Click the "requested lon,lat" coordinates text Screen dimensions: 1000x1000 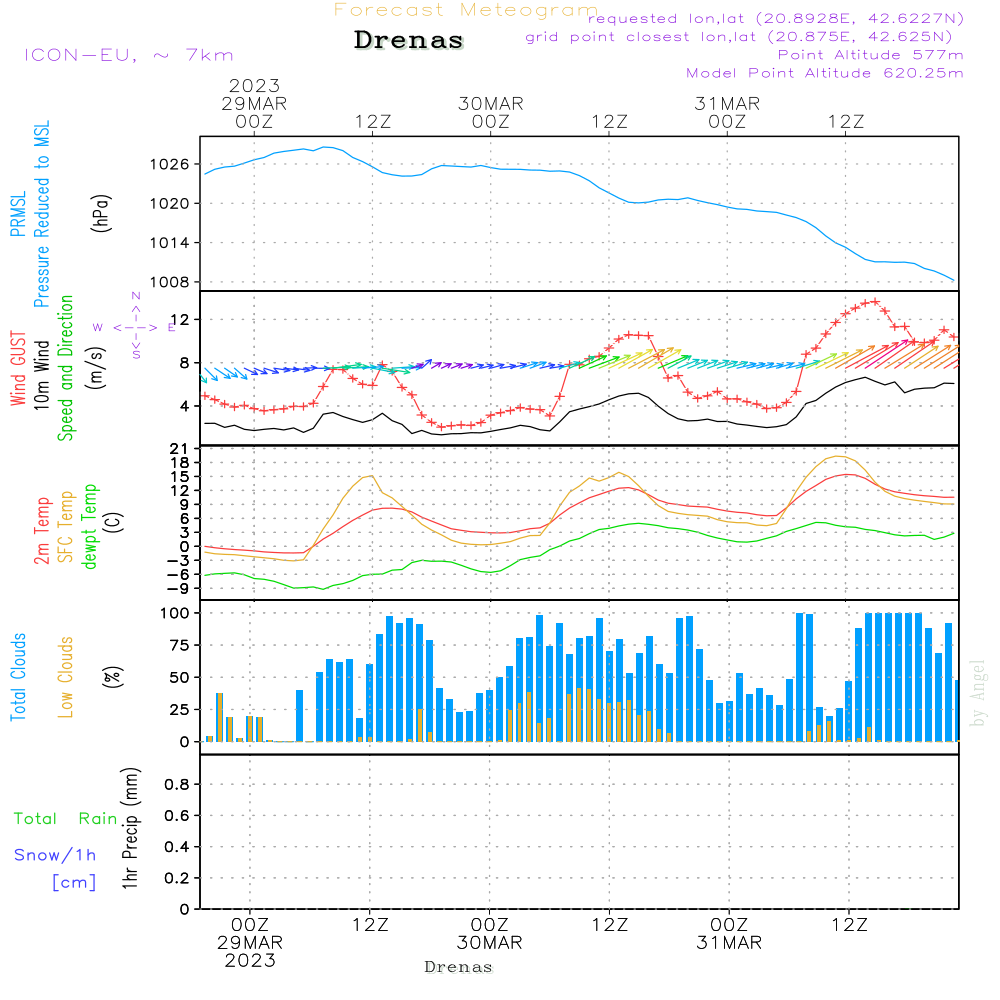[x=775, y=19]
